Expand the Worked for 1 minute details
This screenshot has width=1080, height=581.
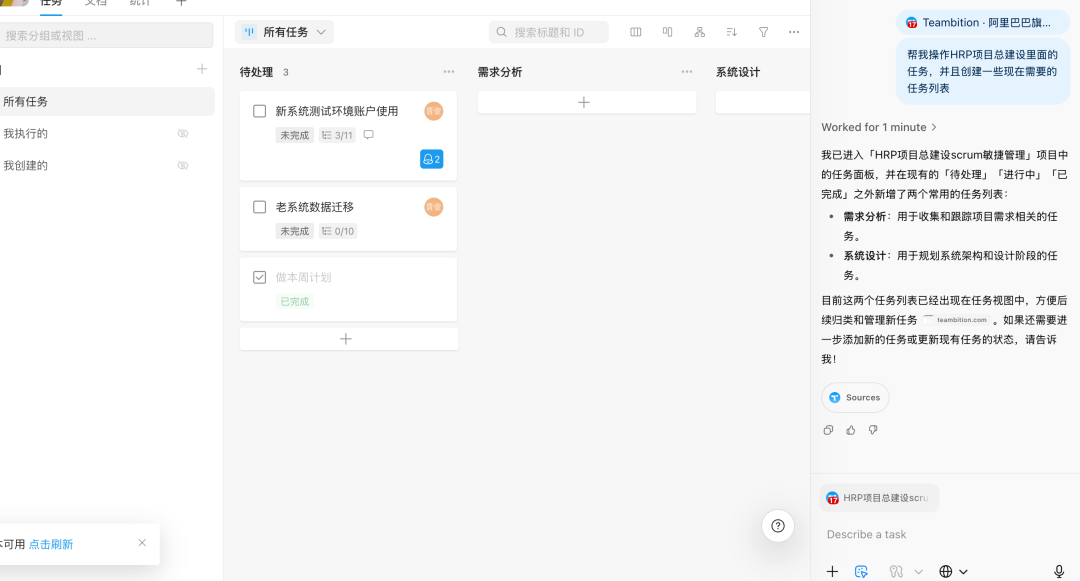(x=879, y=127)
